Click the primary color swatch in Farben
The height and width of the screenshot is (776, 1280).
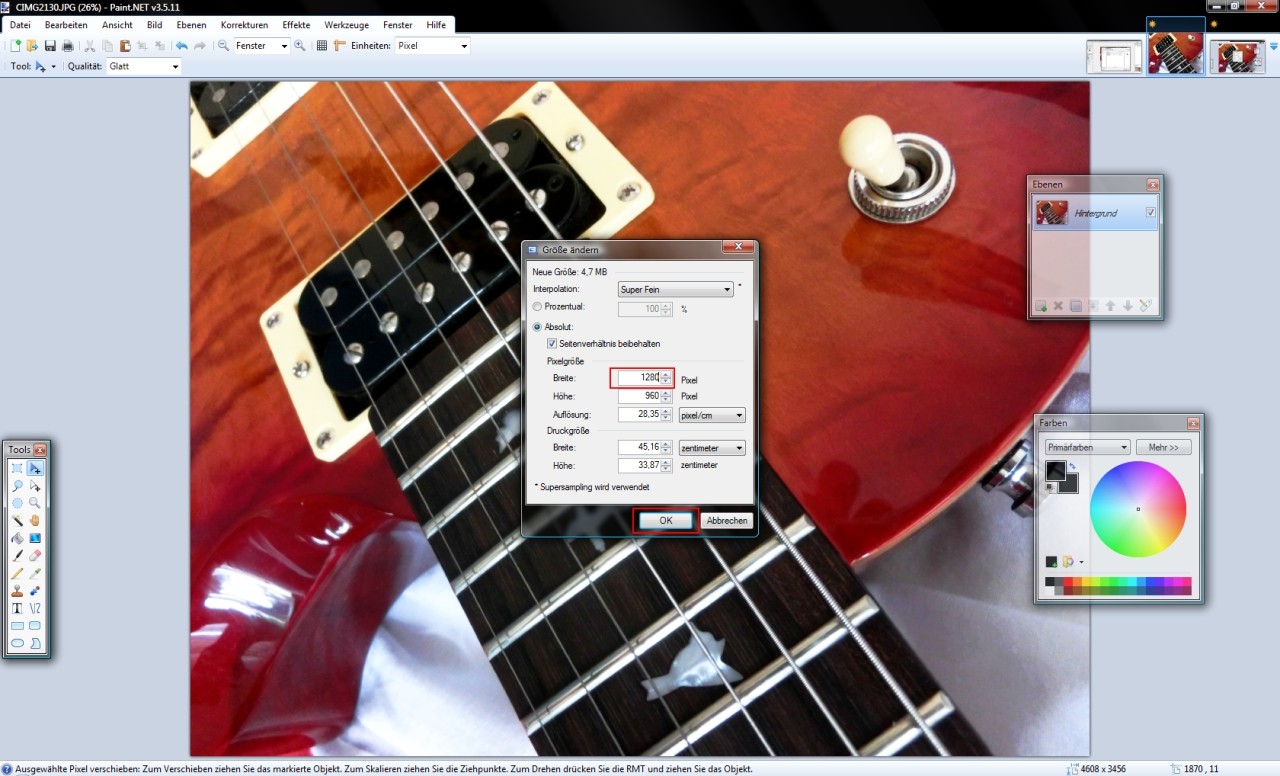(x=1055, y=469)
